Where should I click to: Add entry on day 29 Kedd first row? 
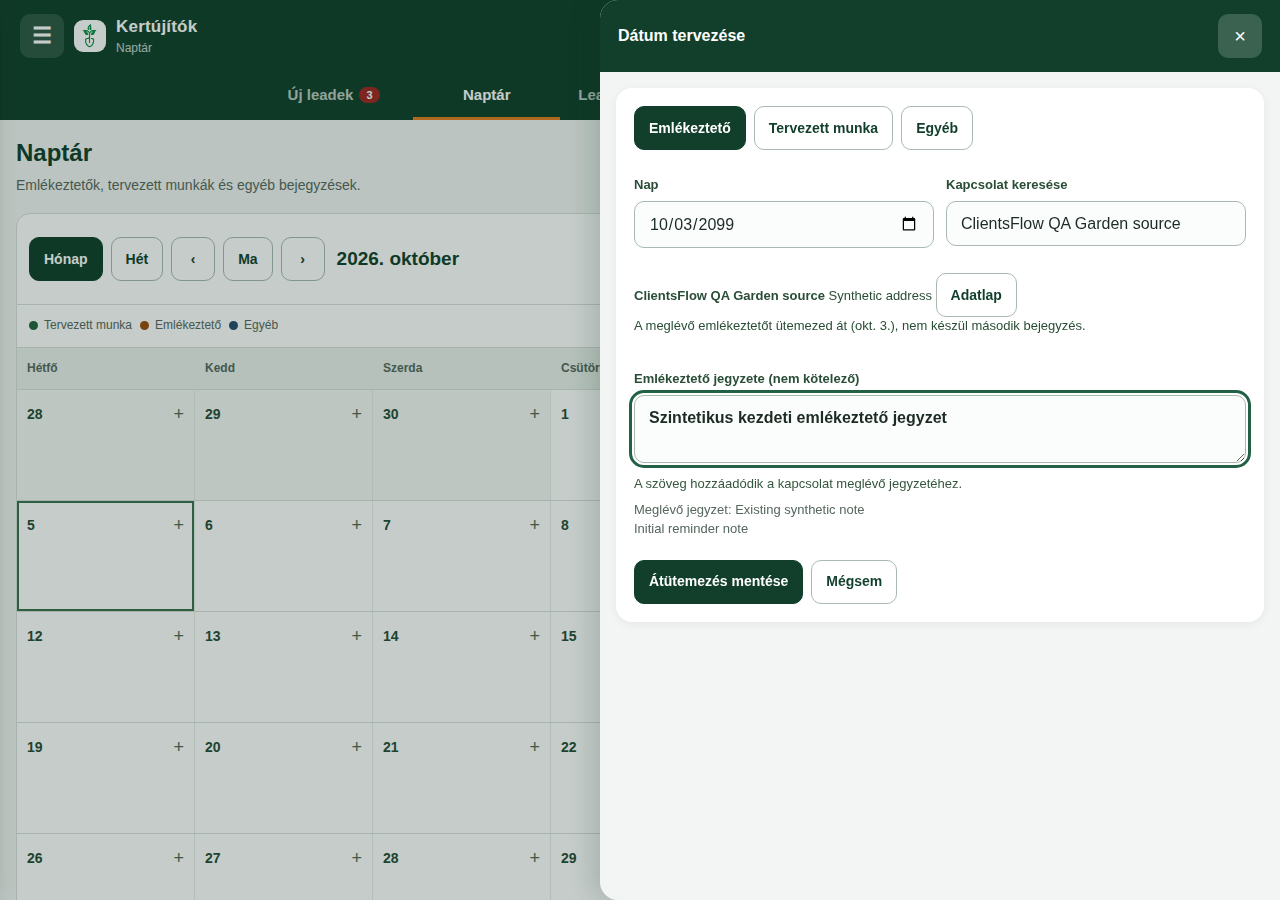tap(357, 413)
